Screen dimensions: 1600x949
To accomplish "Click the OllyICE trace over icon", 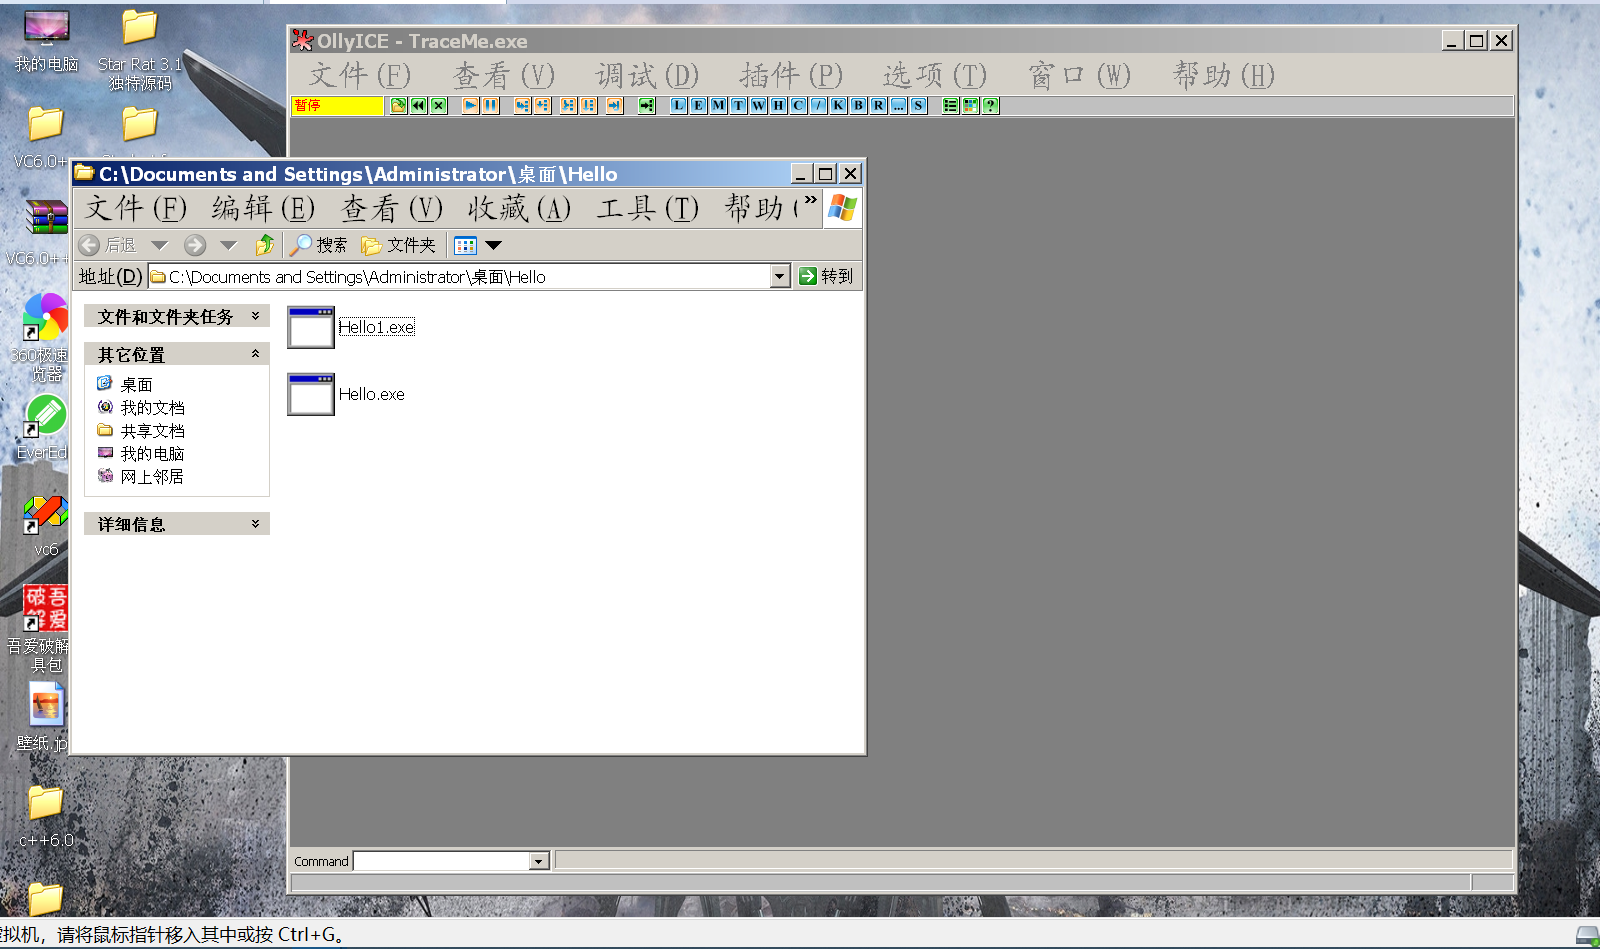I will pos(588,105).
